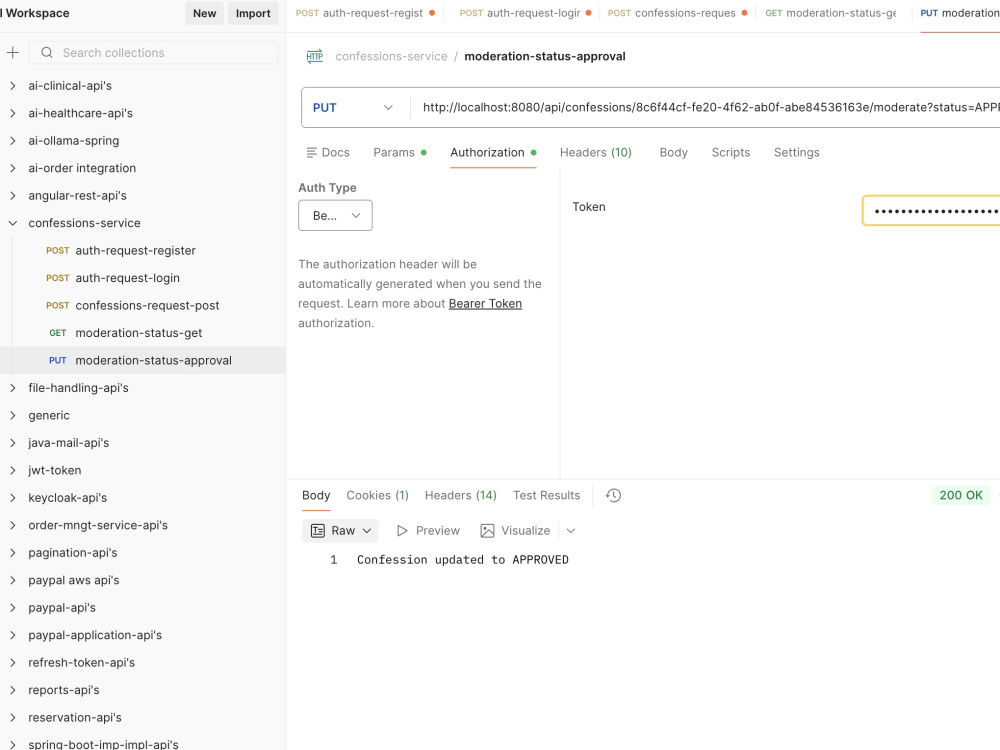Open response history clock icon
The image size is (1000, 750).
(614, 496)
